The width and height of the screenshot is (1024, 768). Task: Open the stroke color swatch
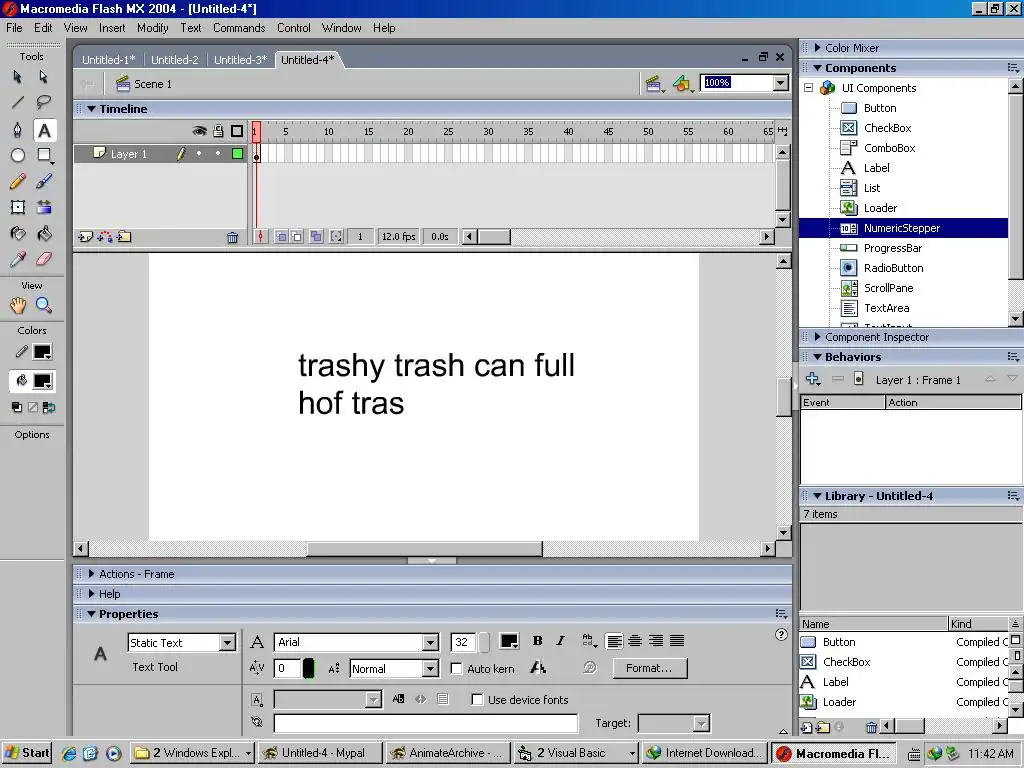tap(42, 352)
